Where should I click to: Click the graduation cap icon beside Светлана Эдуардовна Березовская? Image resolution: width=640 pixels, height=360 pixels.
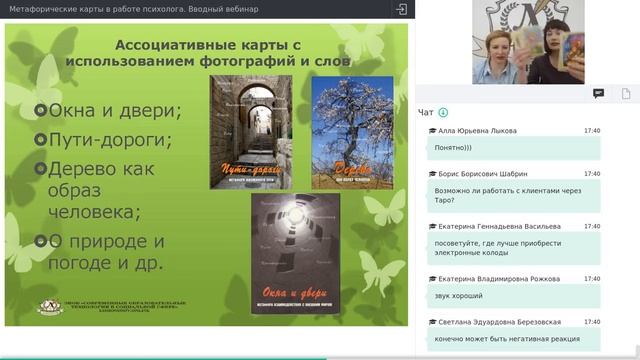pos(432,322)
